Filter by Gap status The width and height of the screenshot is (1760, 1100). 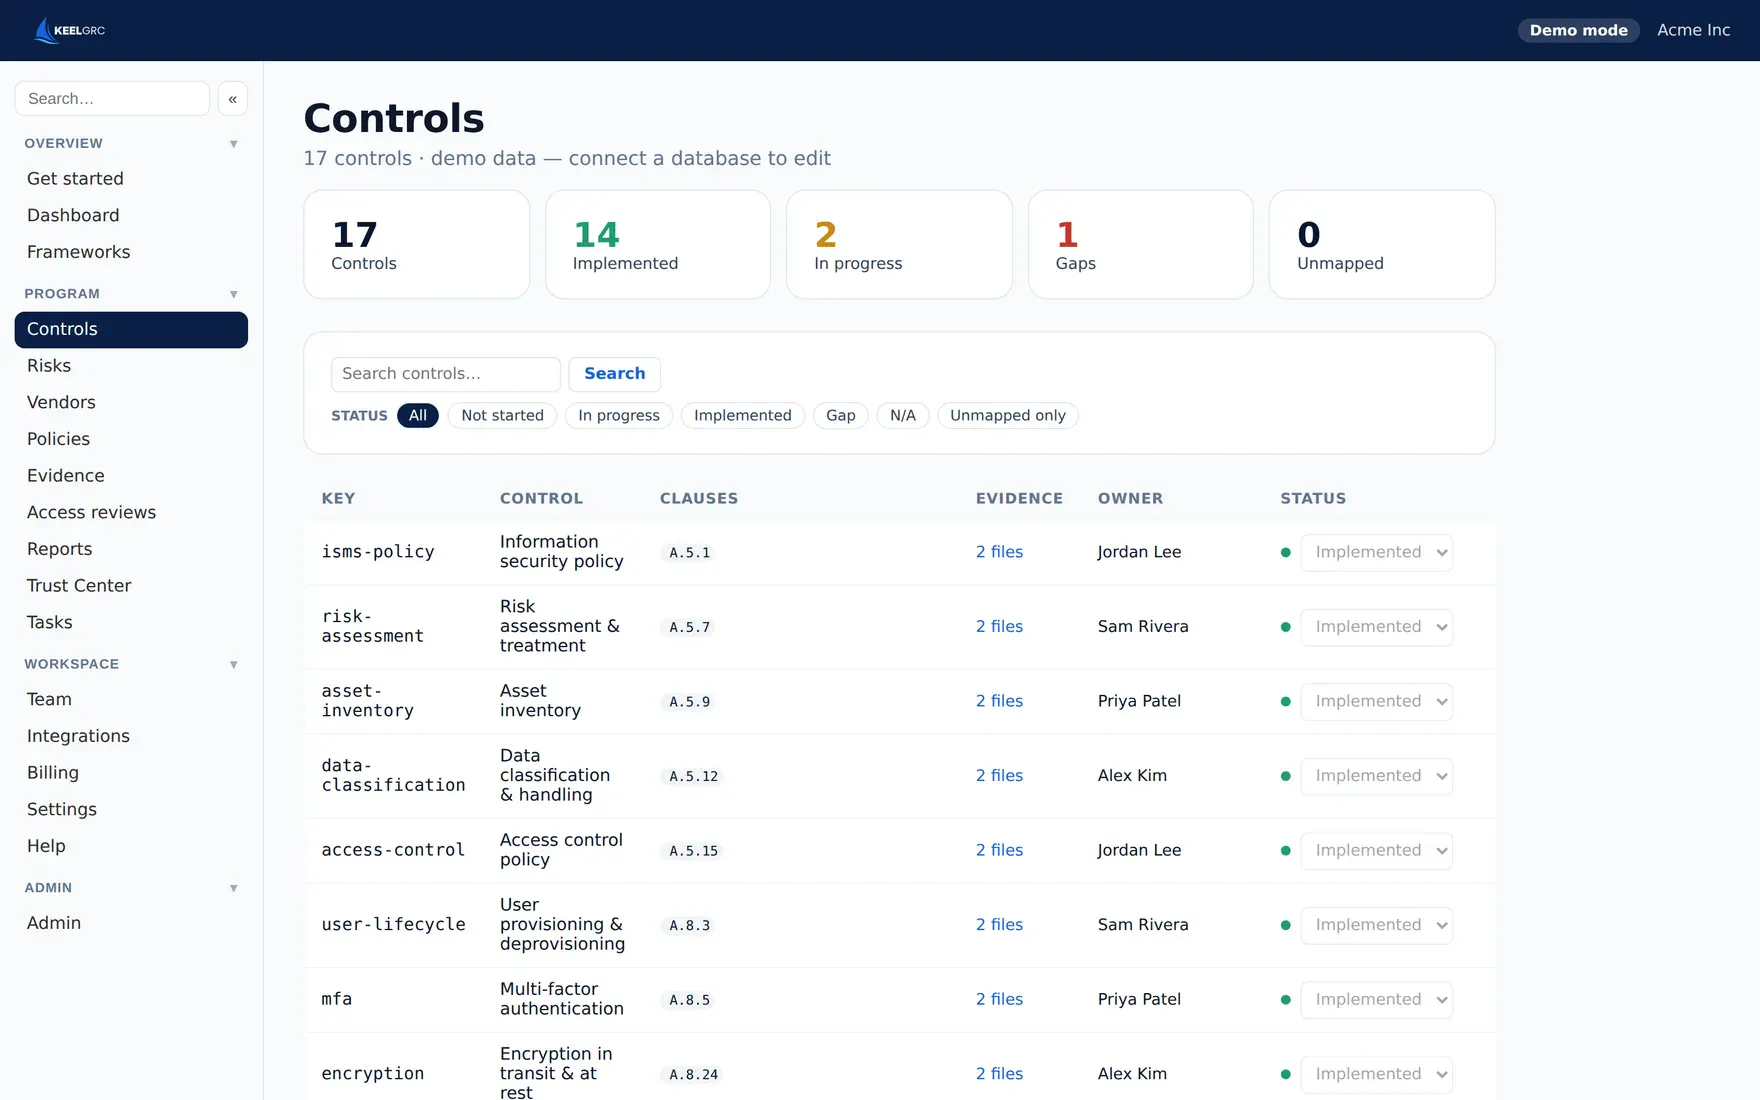coord(841,415)
